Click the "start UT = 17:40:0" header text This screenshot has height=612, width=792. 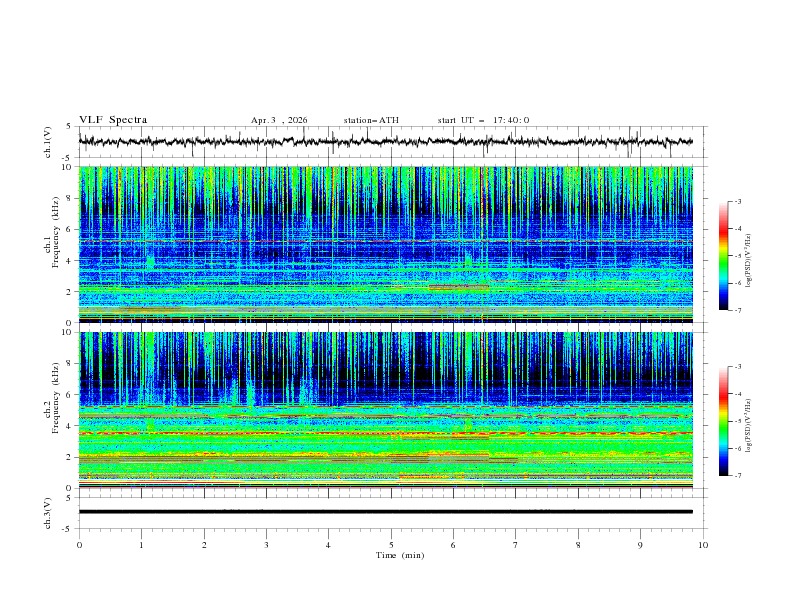(x=483, y=120)
